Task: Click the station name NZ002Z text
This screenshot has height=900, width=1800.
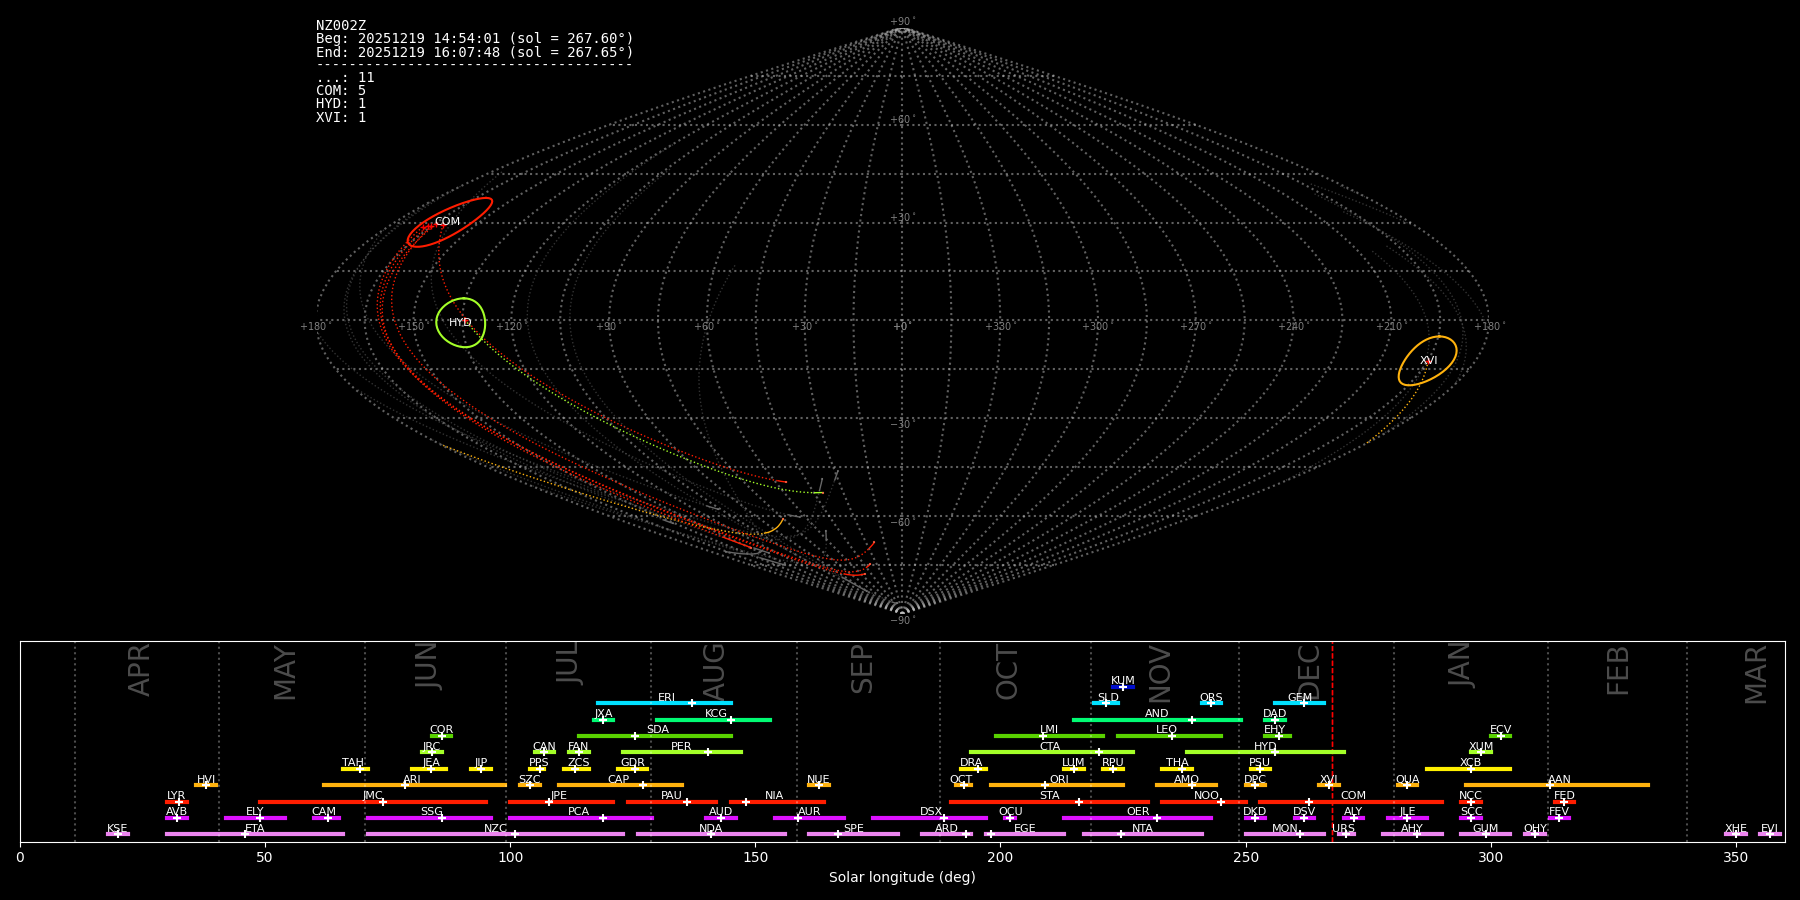Action: pyautogui.click(x=341, y=25)
